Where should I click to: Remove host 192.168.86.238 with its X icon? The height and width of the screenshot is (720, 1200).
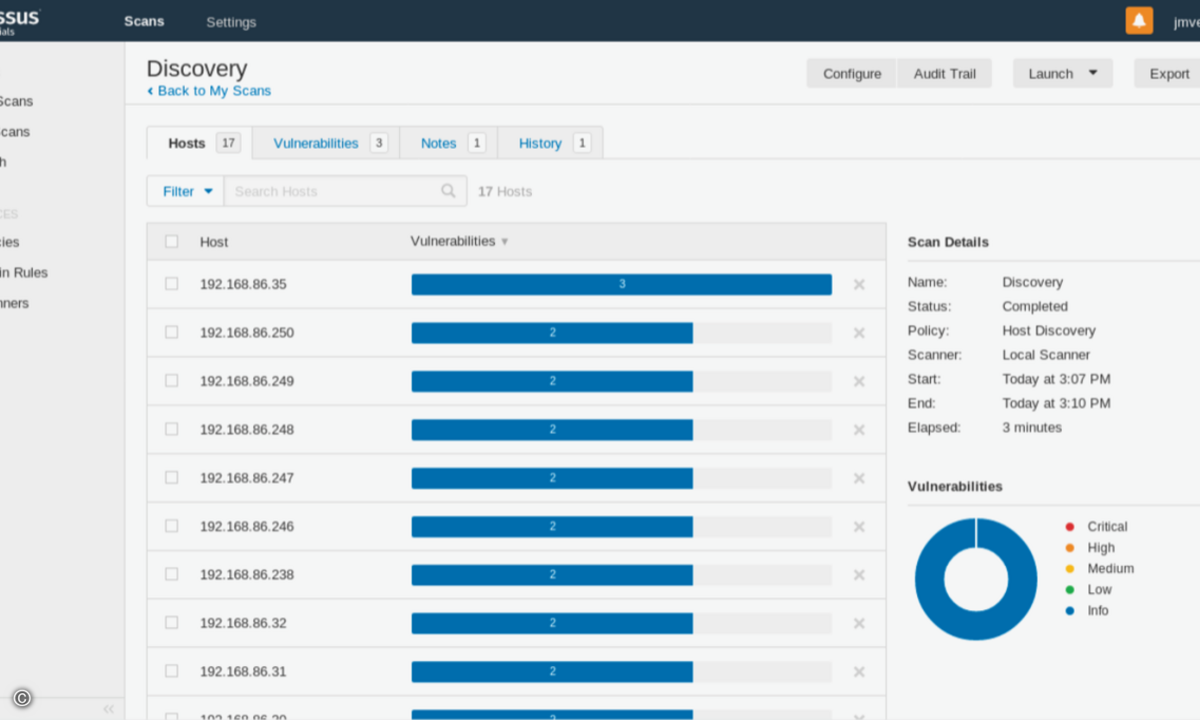[859, 575]
